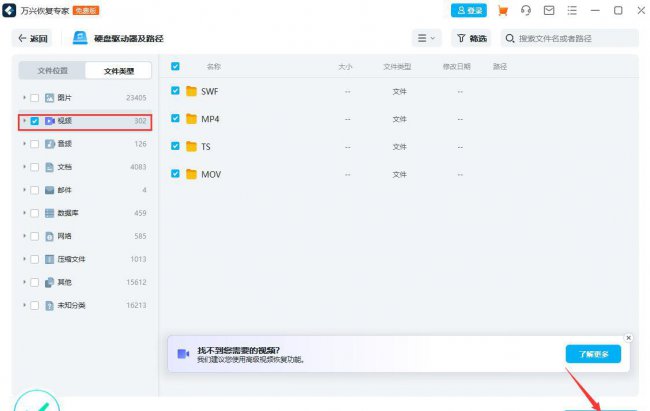650x411 pixels.
Task: Open the MP4 folder icon
Action: click(191, 119)
